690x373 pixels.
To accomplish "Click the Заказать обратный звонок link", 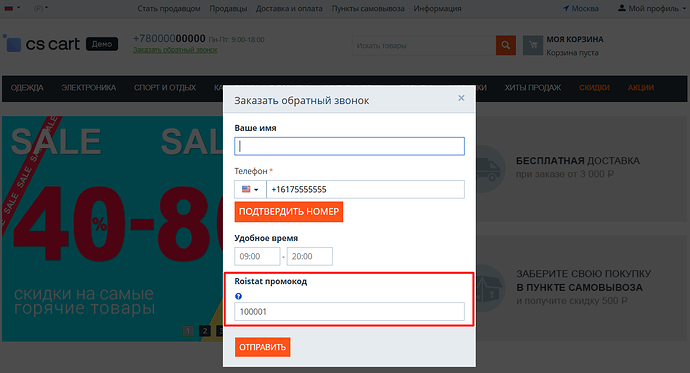I will [x=175, y=50].
